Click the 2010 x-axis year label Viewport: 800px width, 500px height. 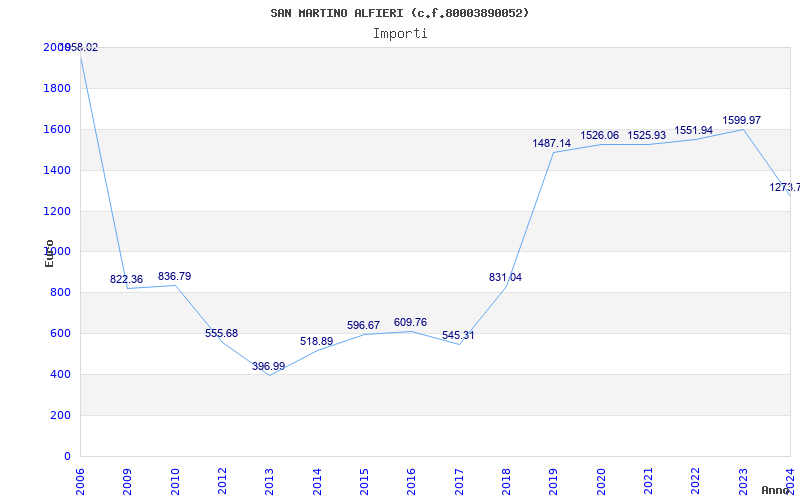174,481
